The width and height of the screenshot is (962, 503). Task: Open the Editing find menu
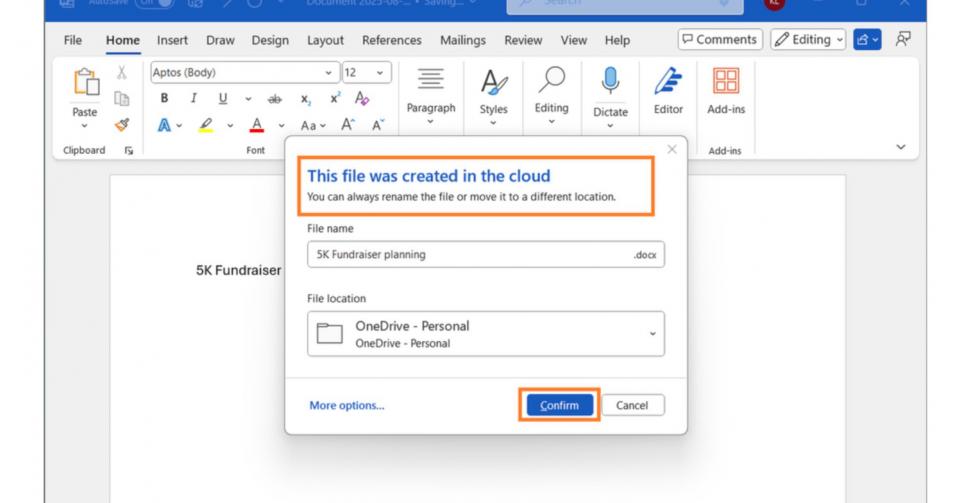(552, 96)
